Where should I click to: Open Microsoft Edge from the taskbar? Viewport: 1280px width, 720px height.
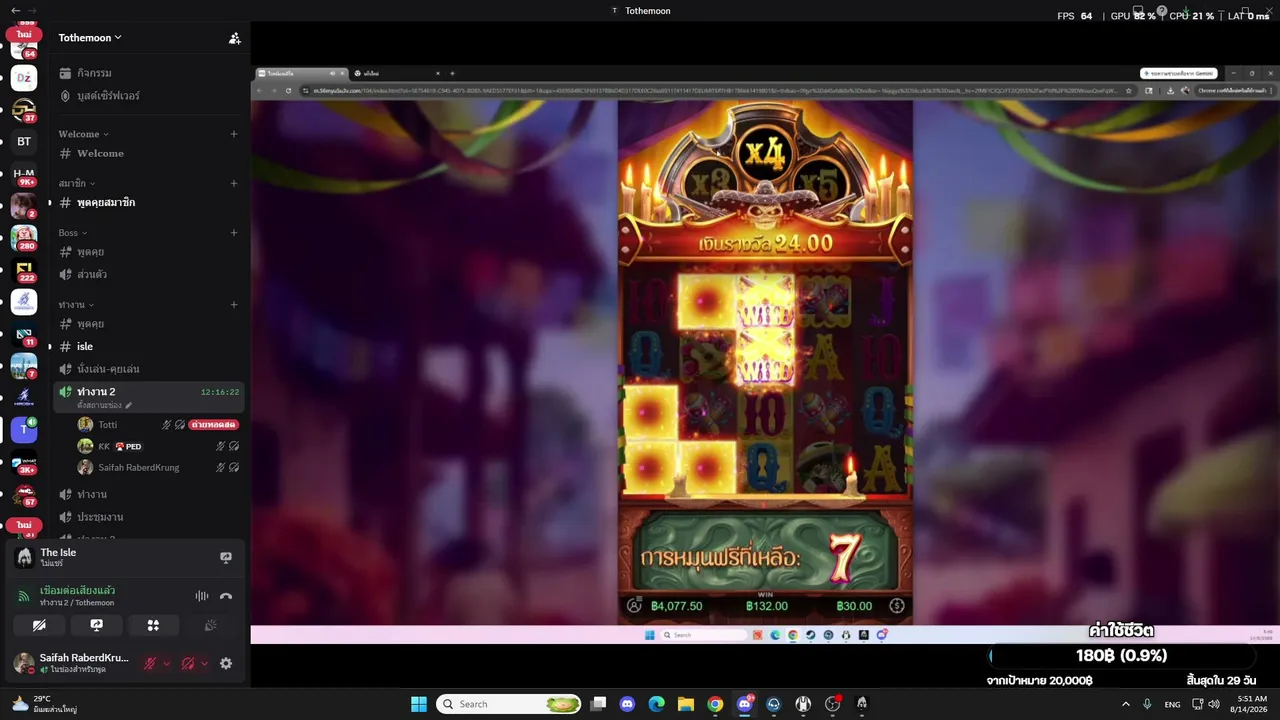click(656, 704)
